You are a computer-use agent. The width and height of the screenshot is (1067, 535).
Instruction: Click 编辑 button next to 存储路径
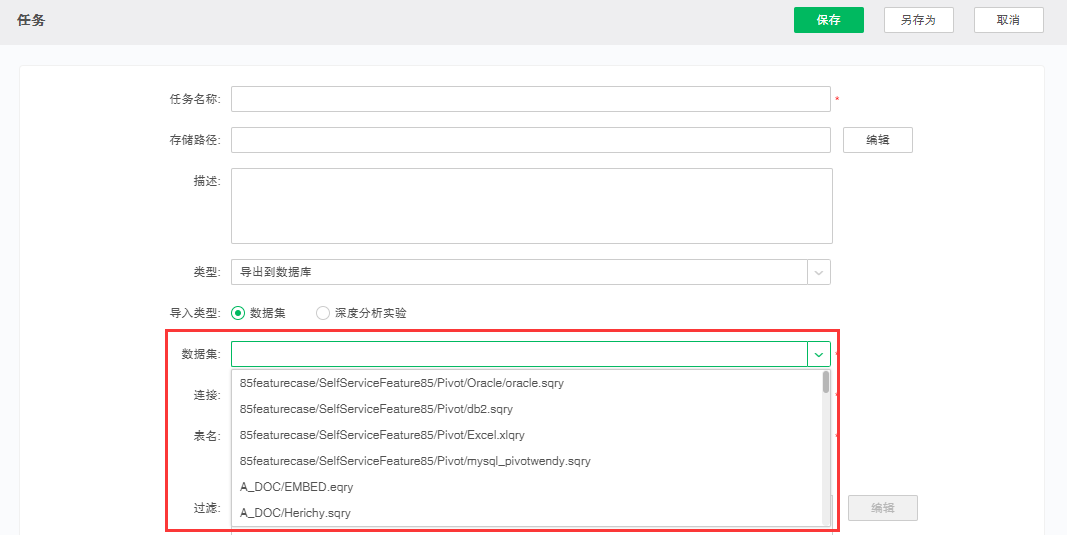coord(877,140)
